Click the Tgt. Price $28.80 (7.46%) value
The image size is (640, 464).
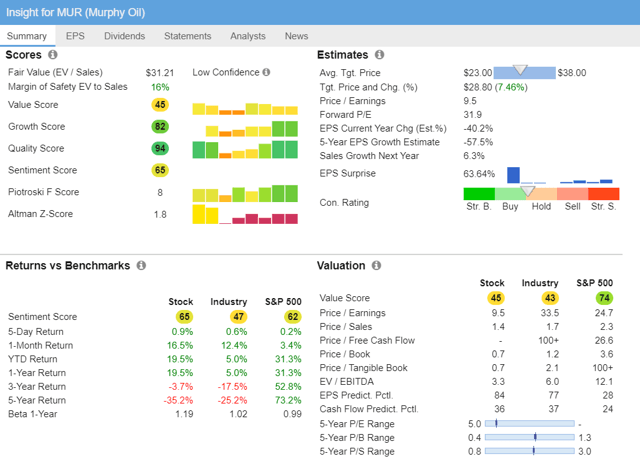(x=495, y=87)
